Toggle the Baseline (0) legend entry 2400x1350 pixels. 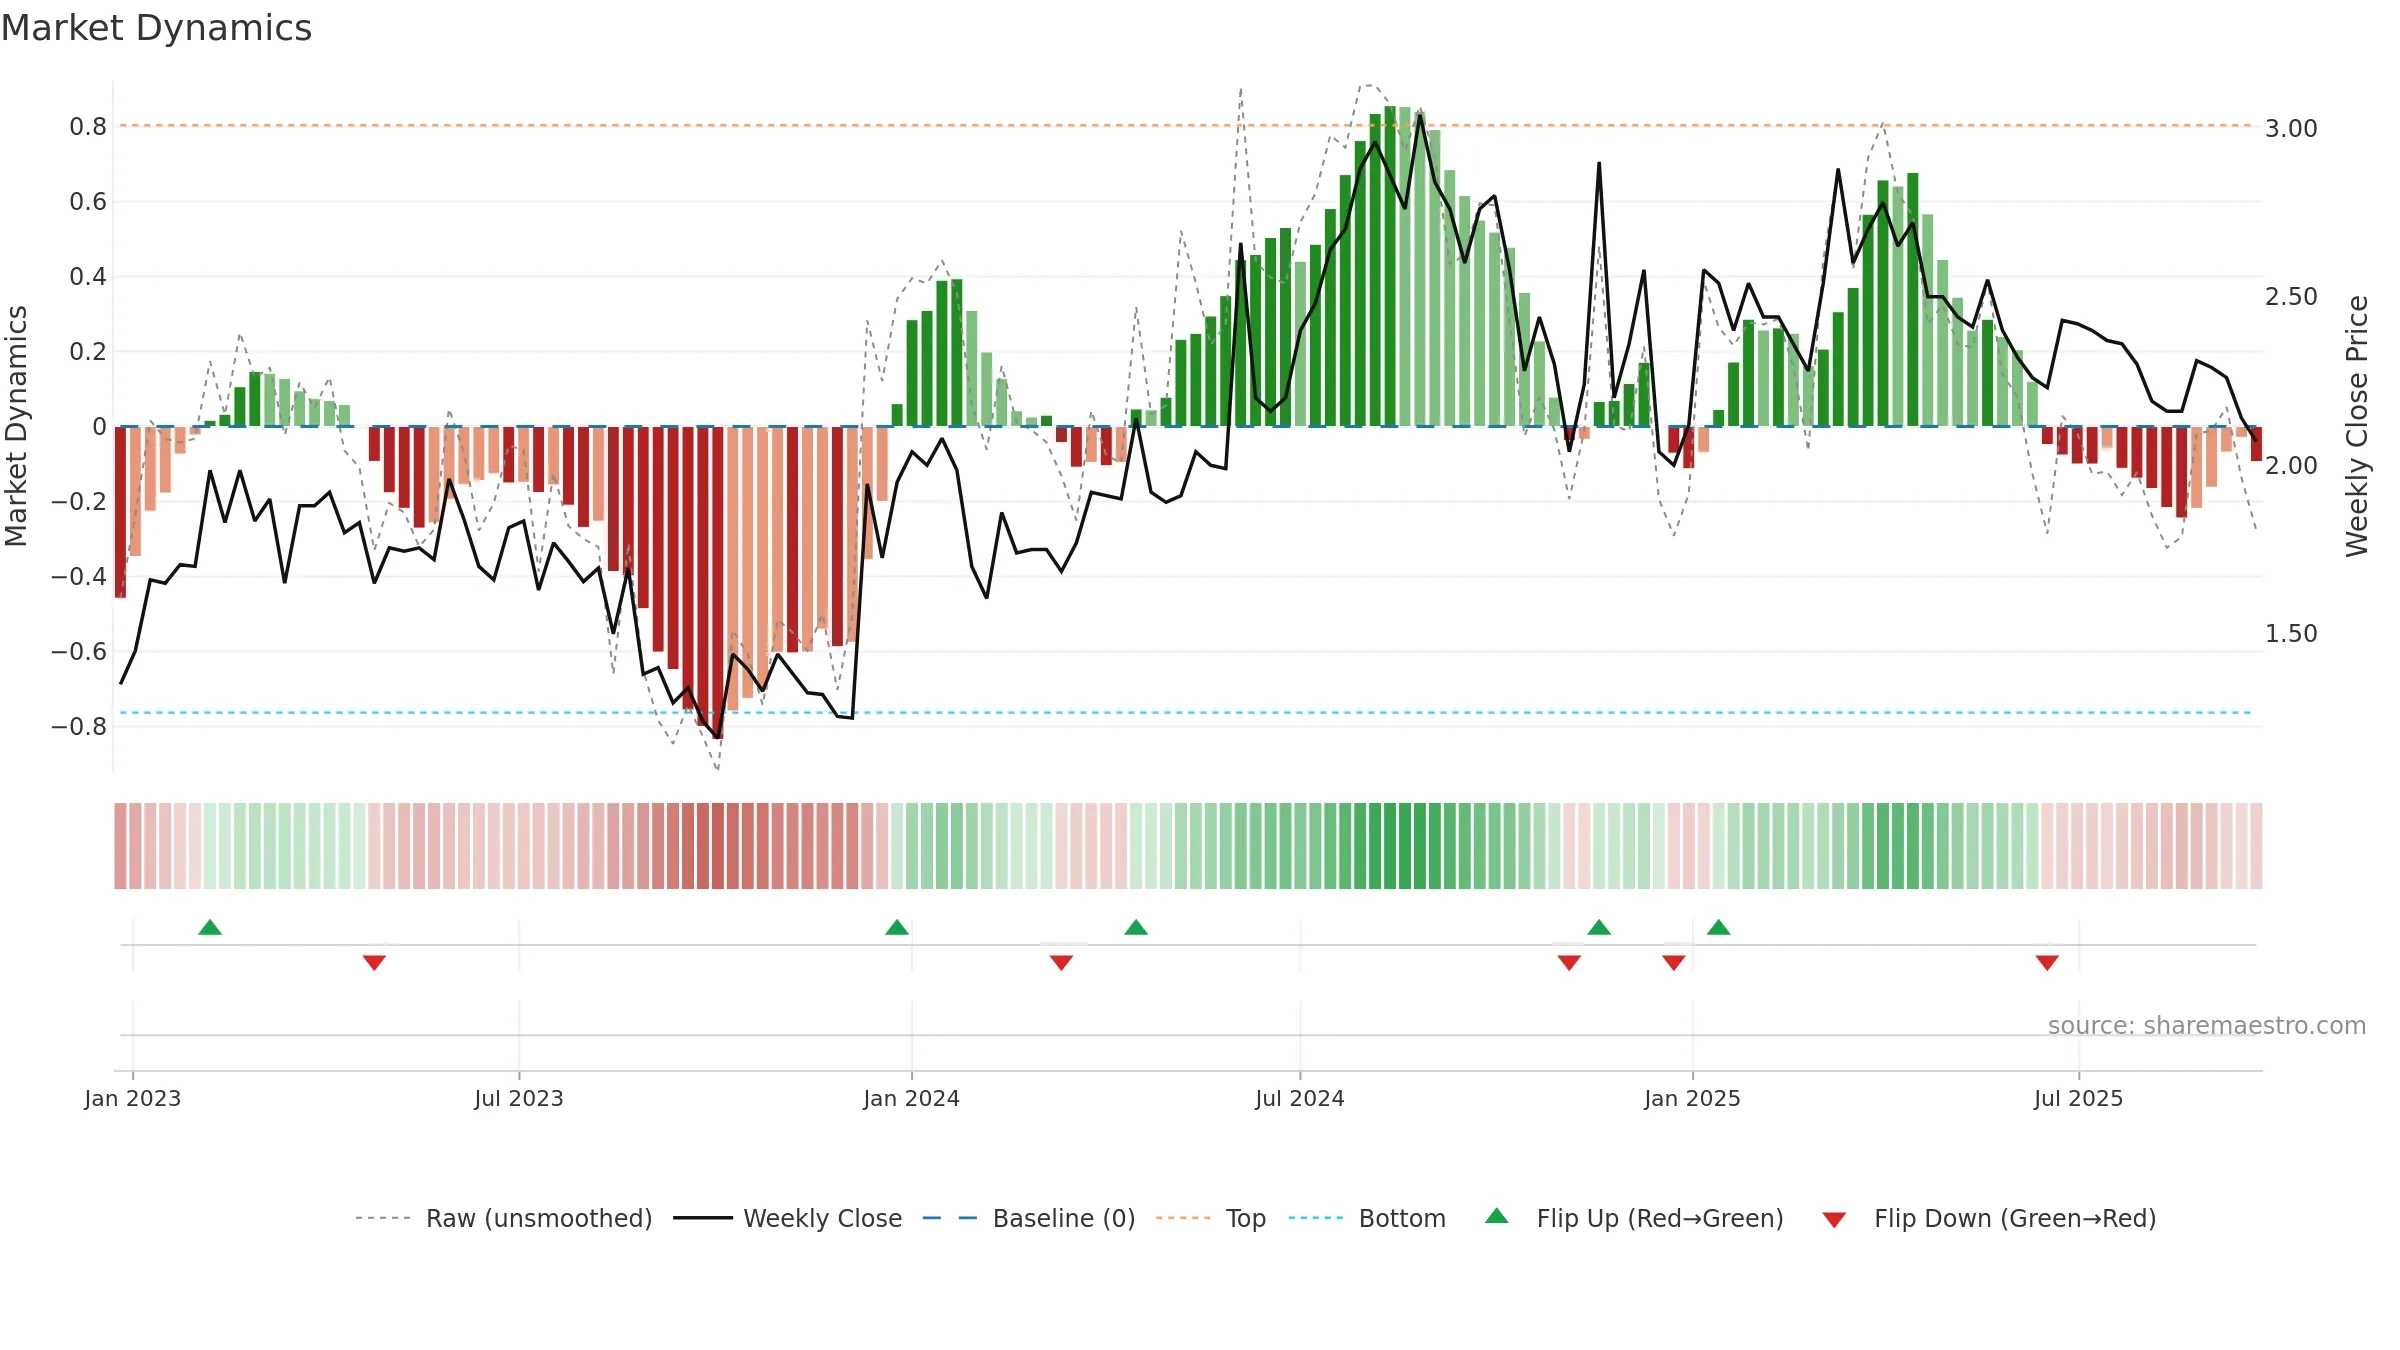[1028, 1218]
